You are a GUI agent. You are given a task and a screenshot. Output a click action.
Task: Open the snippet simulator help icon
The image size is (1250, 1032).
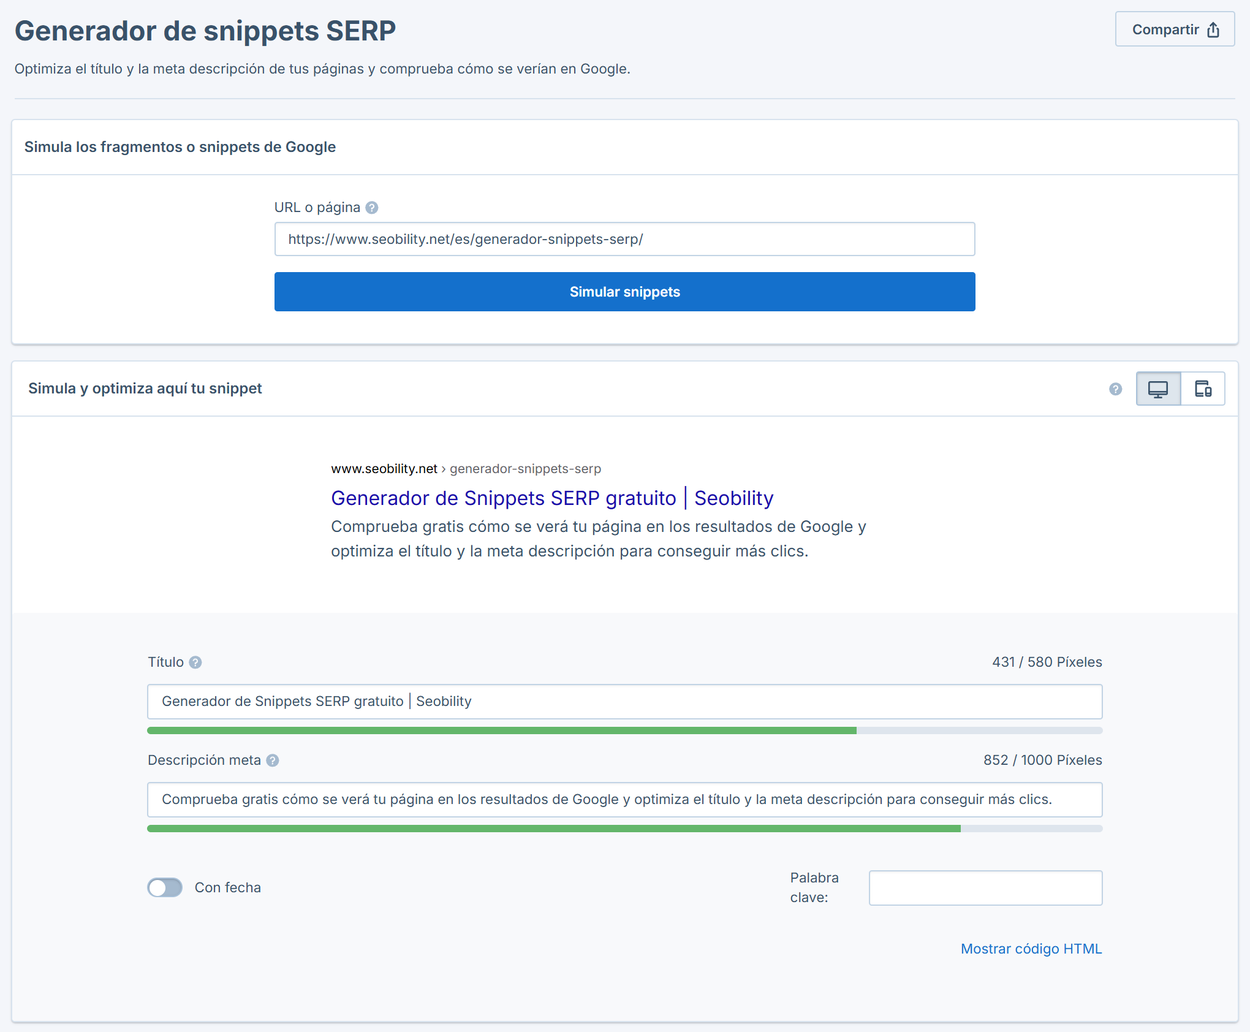[1116, 389]
